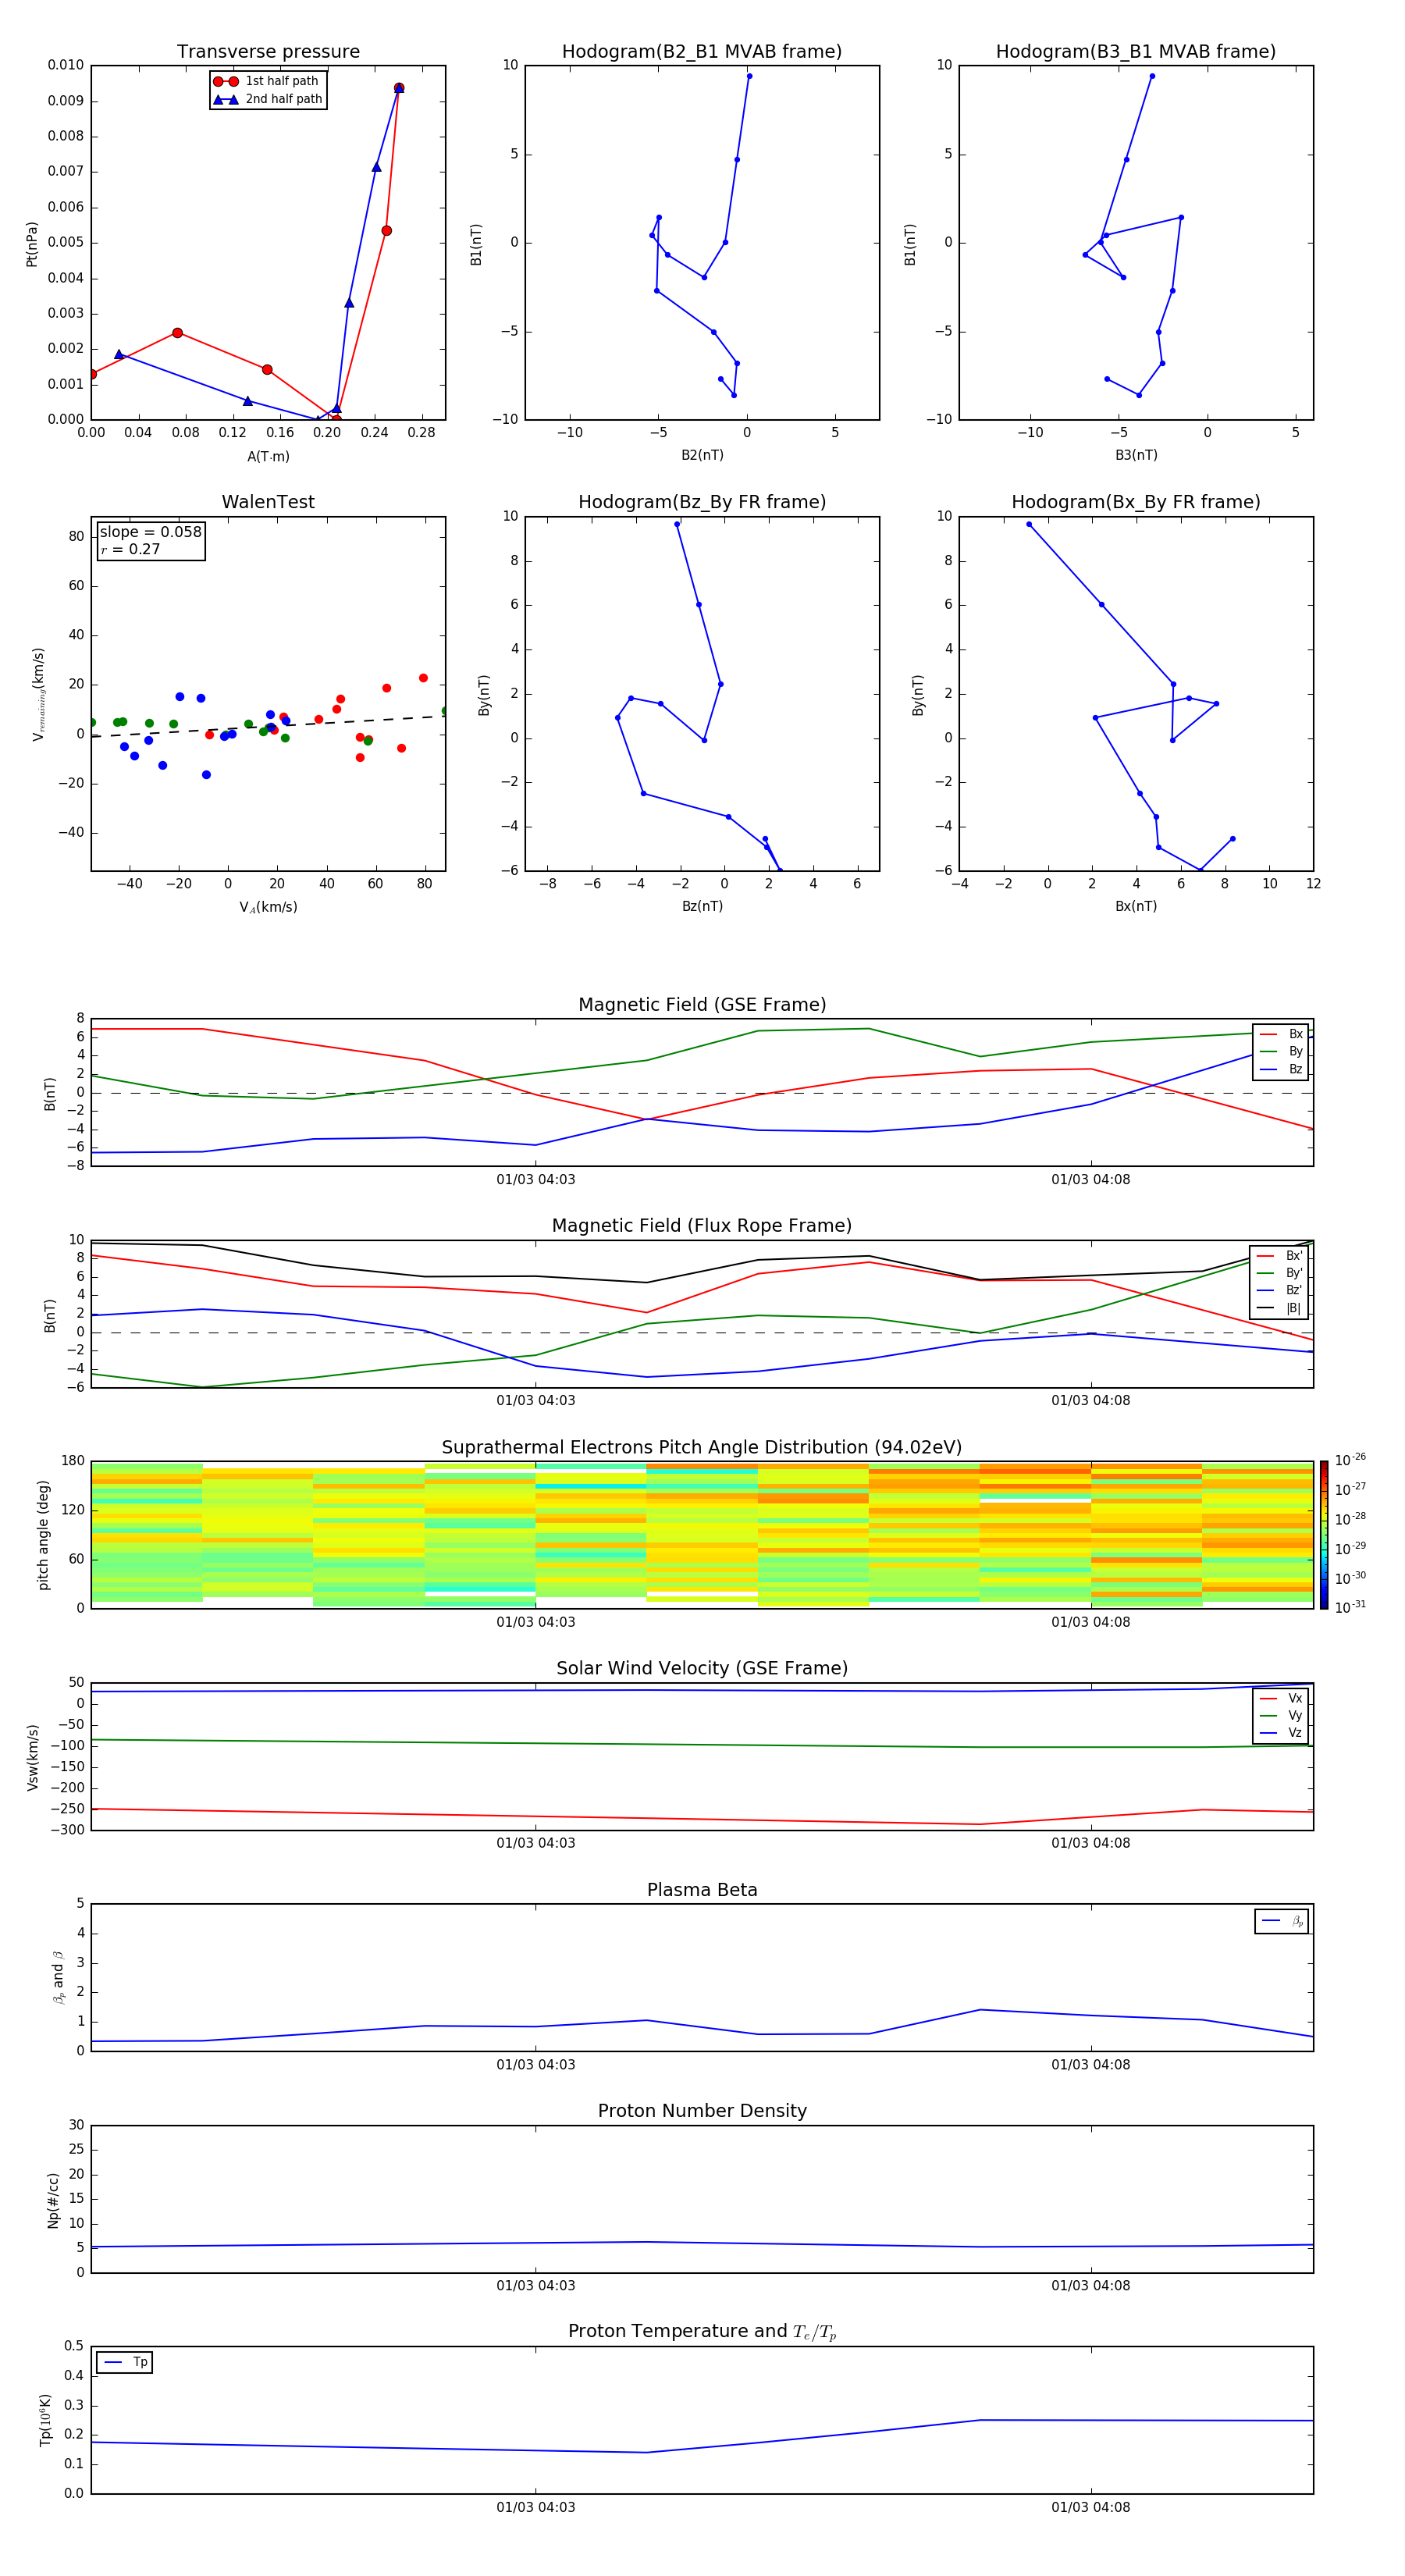Select the Bz' legend entry
This screenshot has height=2576, width=1405.
[x=1280, y=1290]
